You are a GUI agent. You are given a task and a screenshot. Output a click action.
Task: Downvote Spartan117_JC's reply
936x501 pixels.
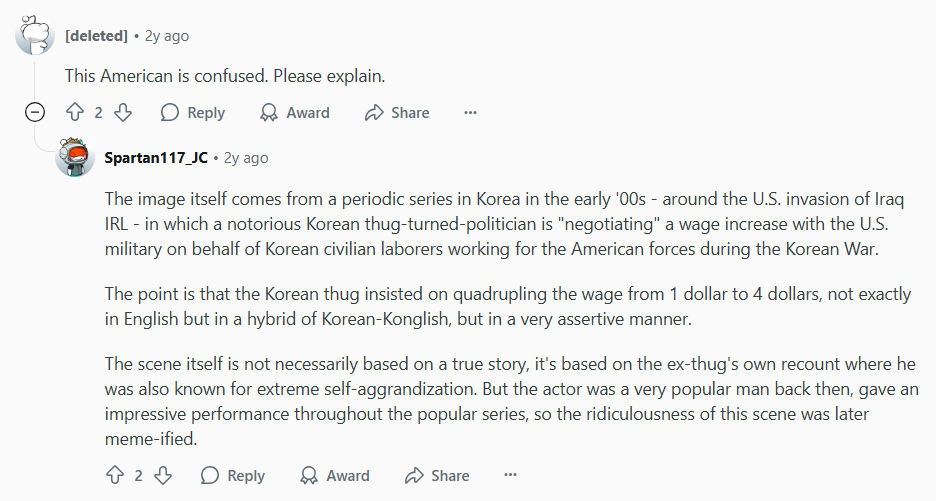[163, 475]
